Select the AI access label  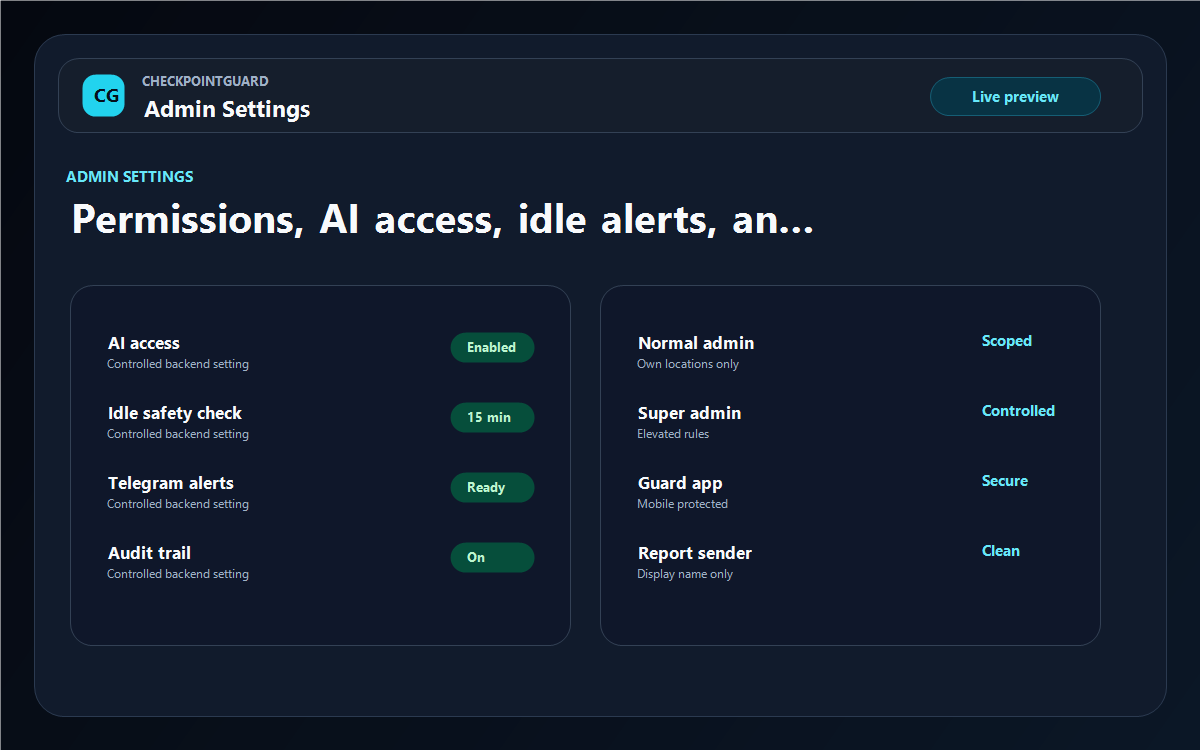(x=144, y=343)
